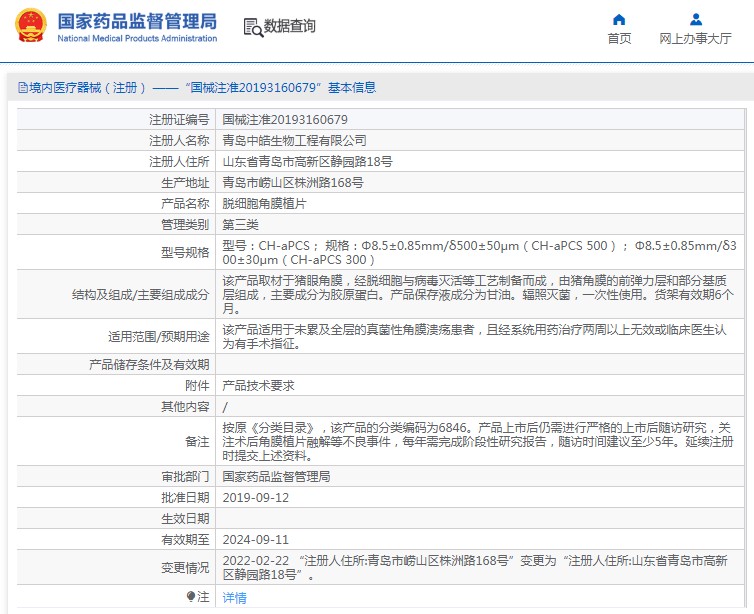Click the online service hall person icon
Image resolution: width=754 pixels, height=614 pixels.
point(695,19)
